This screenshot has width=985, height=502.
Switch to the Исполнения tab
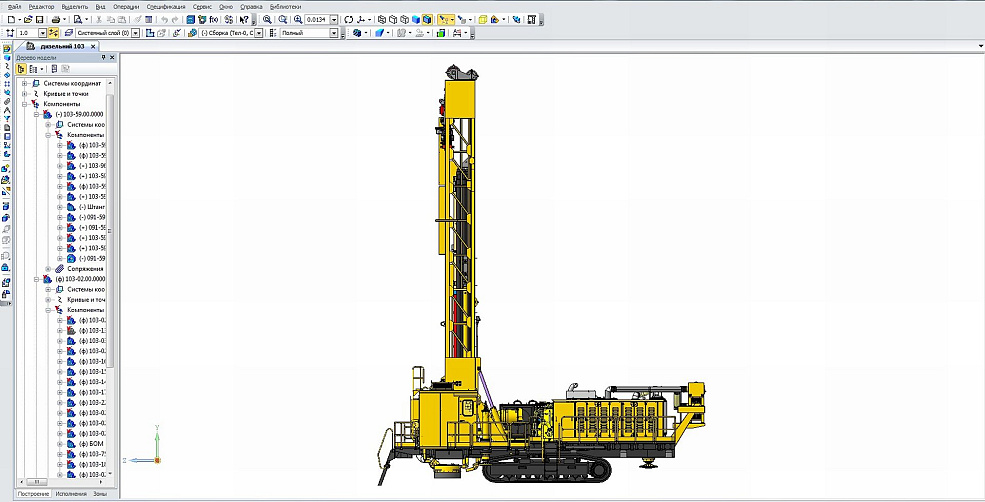click(71, 494)
